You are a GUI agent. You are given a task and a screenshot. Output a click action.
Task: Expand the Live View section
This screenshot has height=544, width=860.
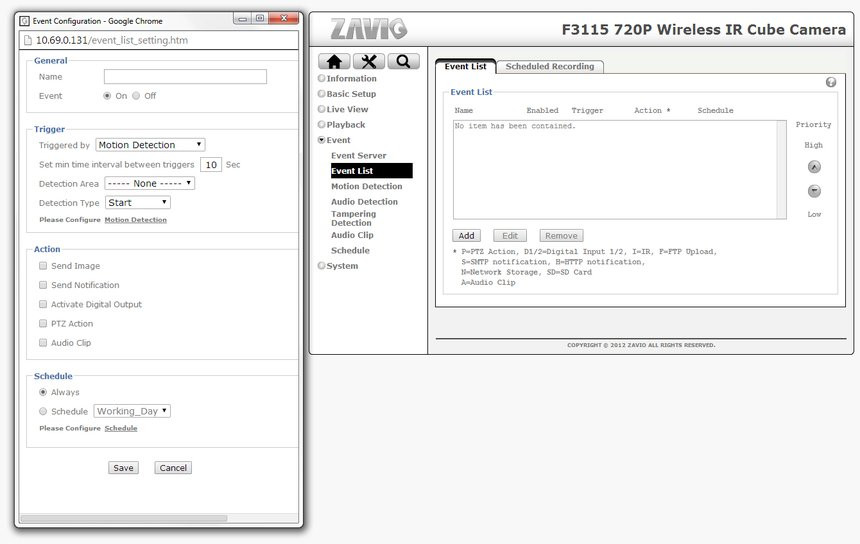point(343,109)
